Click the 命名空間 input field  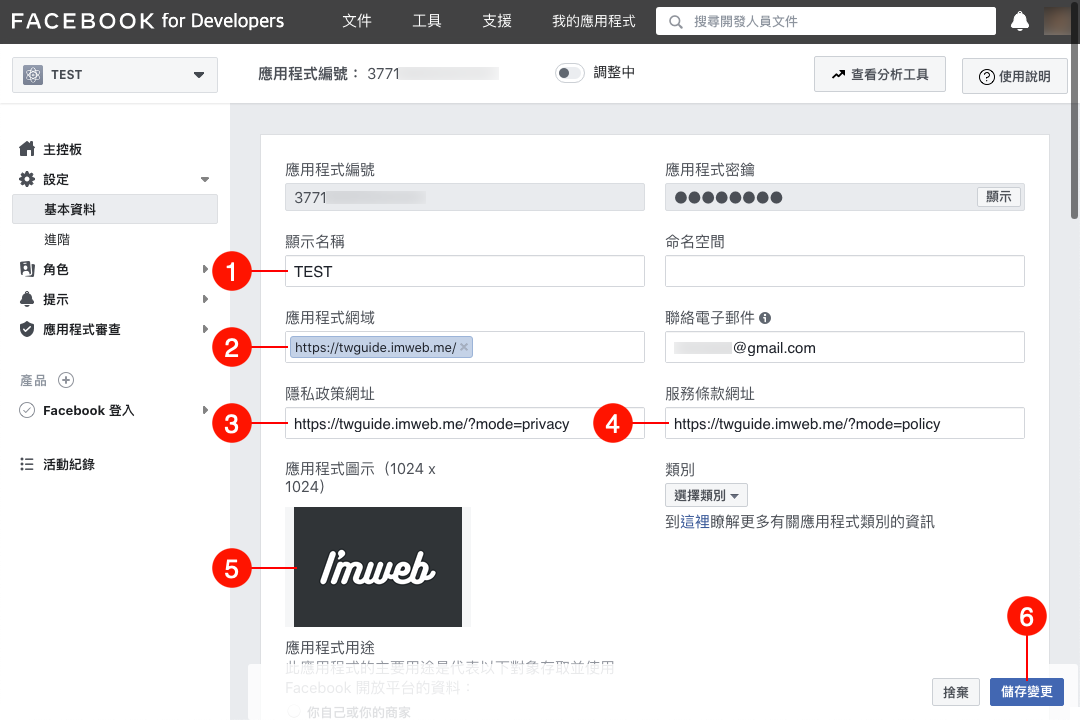click(844, 271)
